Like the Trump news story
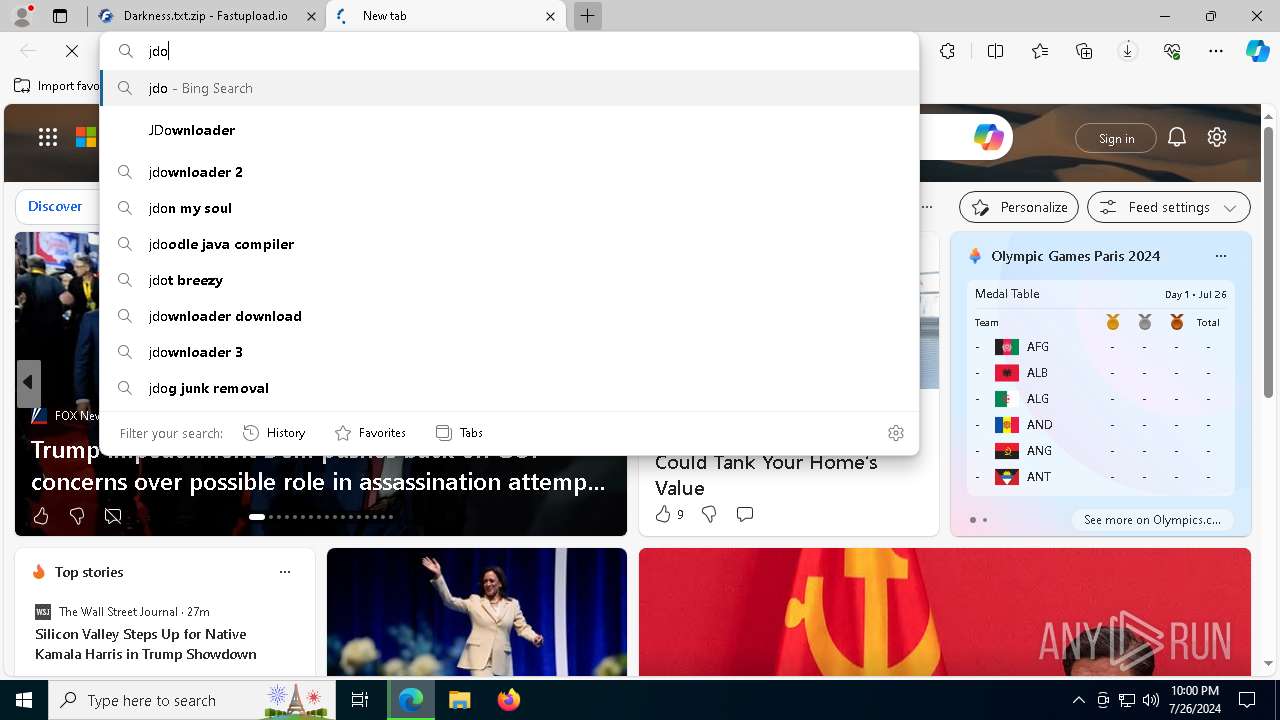This screenshot has height=720, width=1280. [41, 516]
